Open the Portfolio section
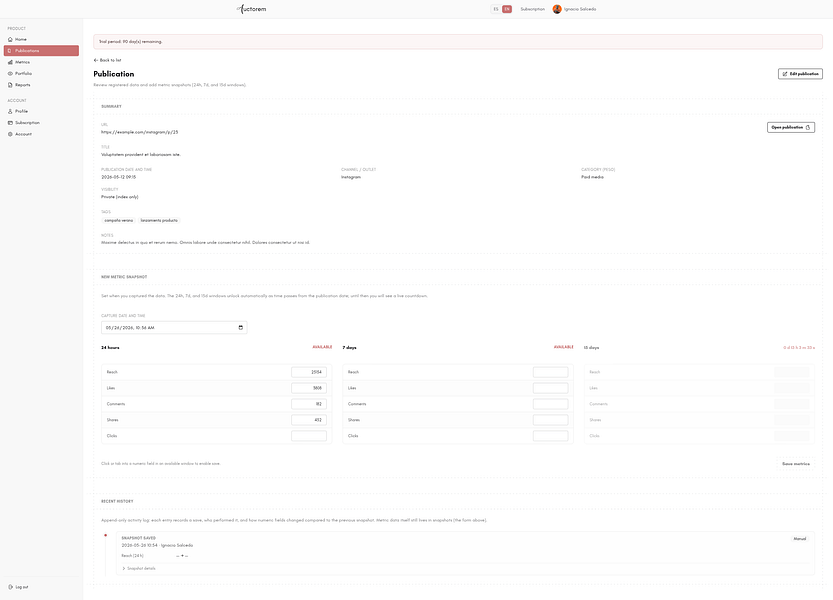This screenshot has width=833, height=600. tap(41, 73)
